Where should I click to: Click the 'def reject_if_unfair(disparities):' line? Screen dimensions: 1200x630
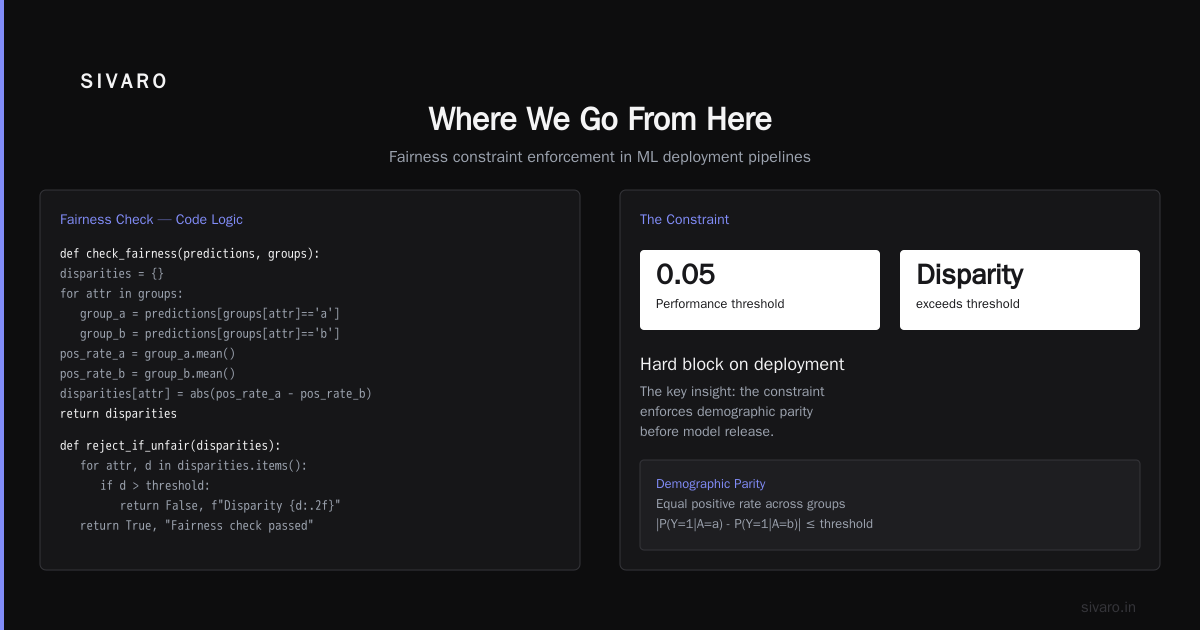coord(171,446)
